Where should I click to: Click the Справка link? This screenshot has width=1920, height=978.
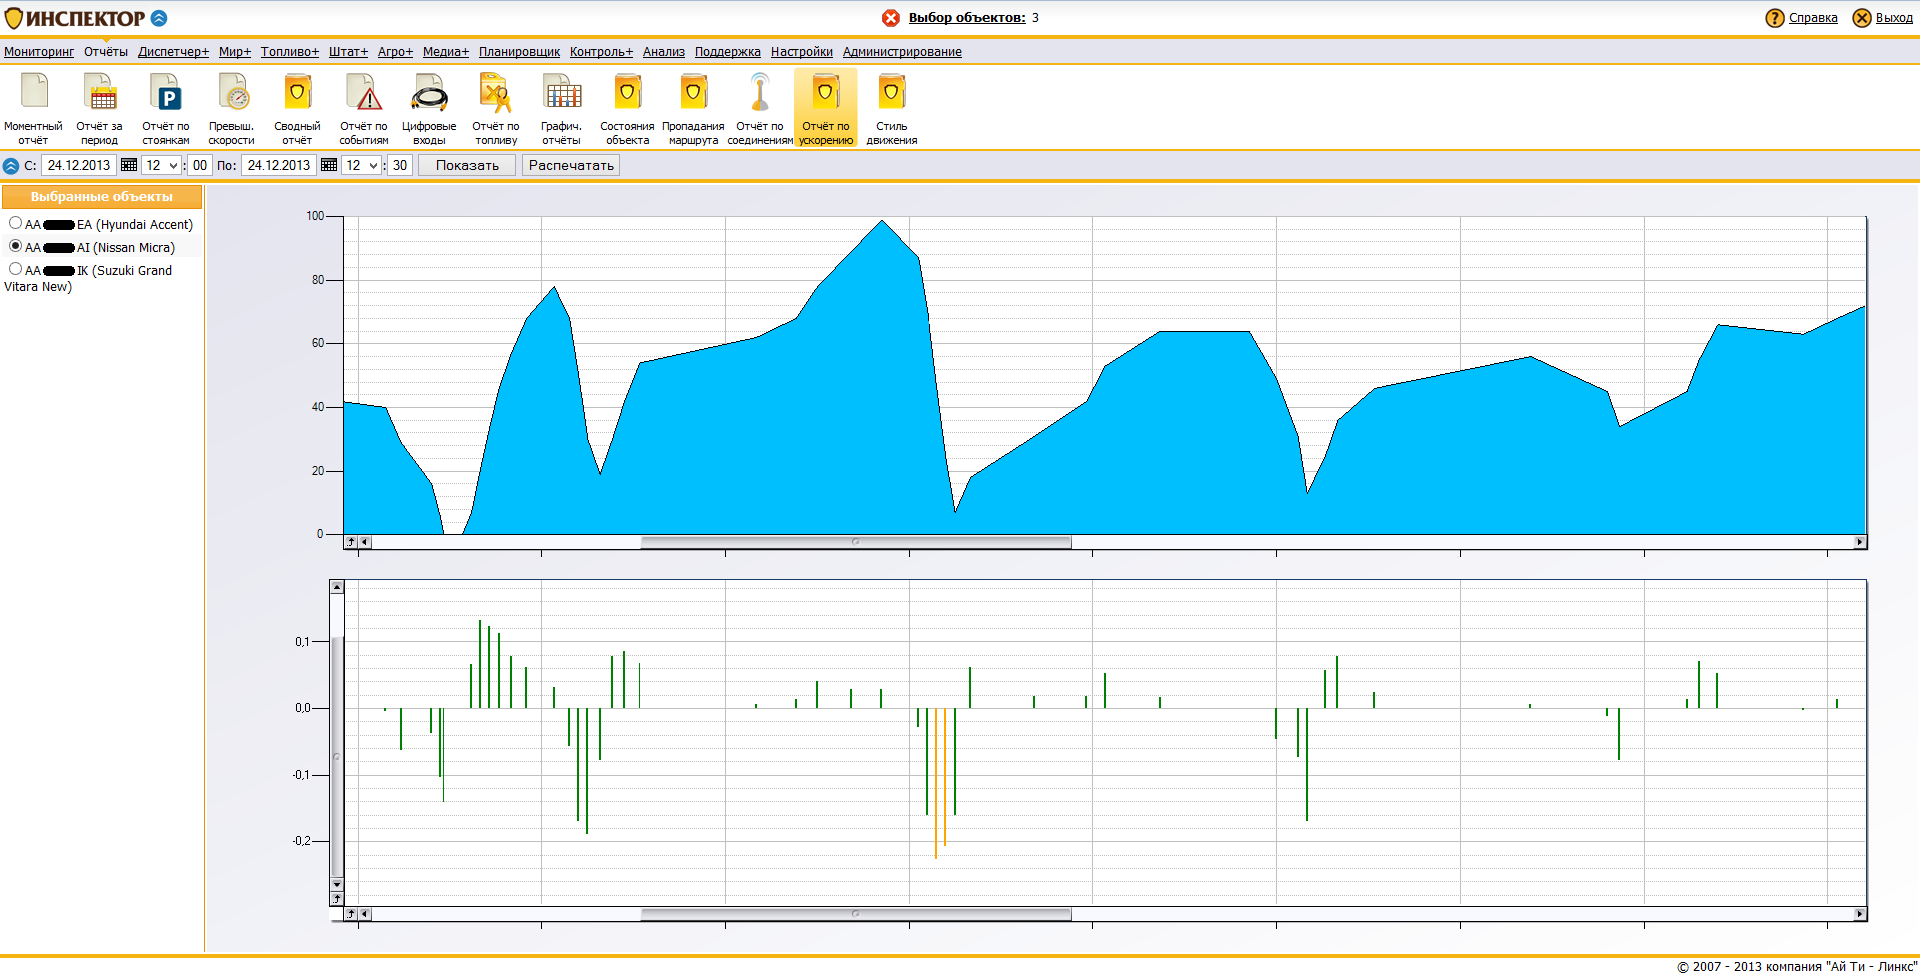pyautogui.click(x=1813, y=18)
